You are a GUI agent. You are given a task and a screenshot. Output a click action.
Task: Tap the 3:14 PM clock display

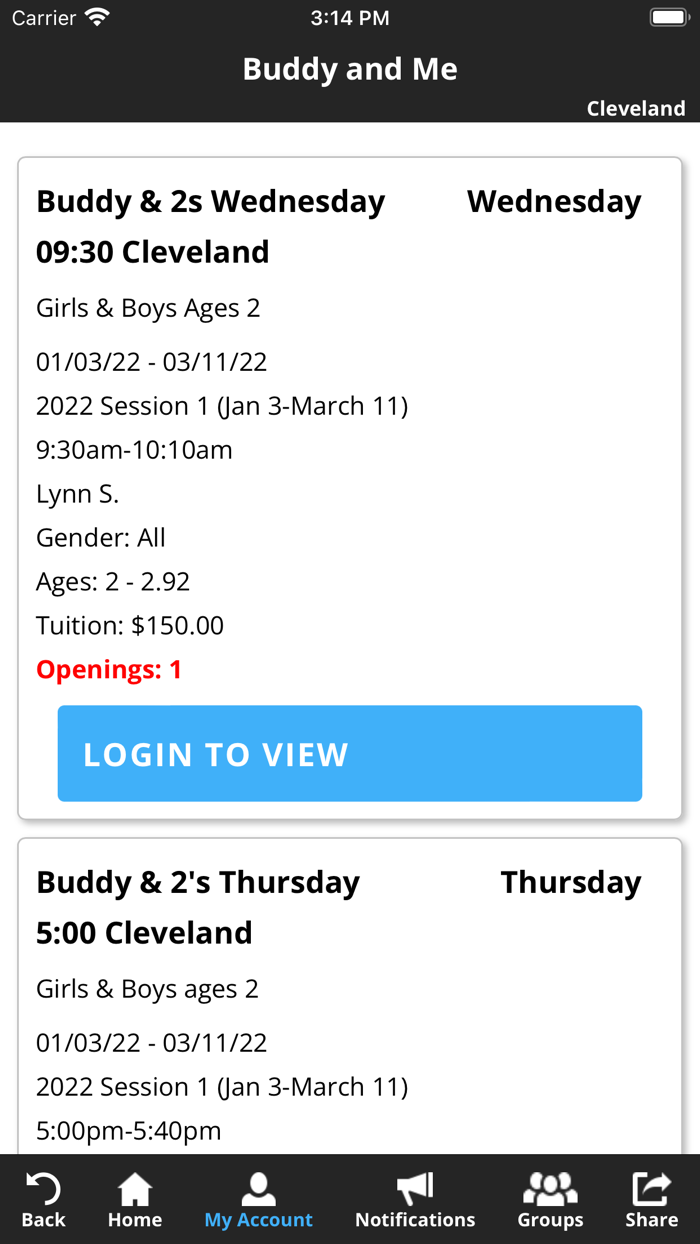pyautogui.click(x=349, y=15)
